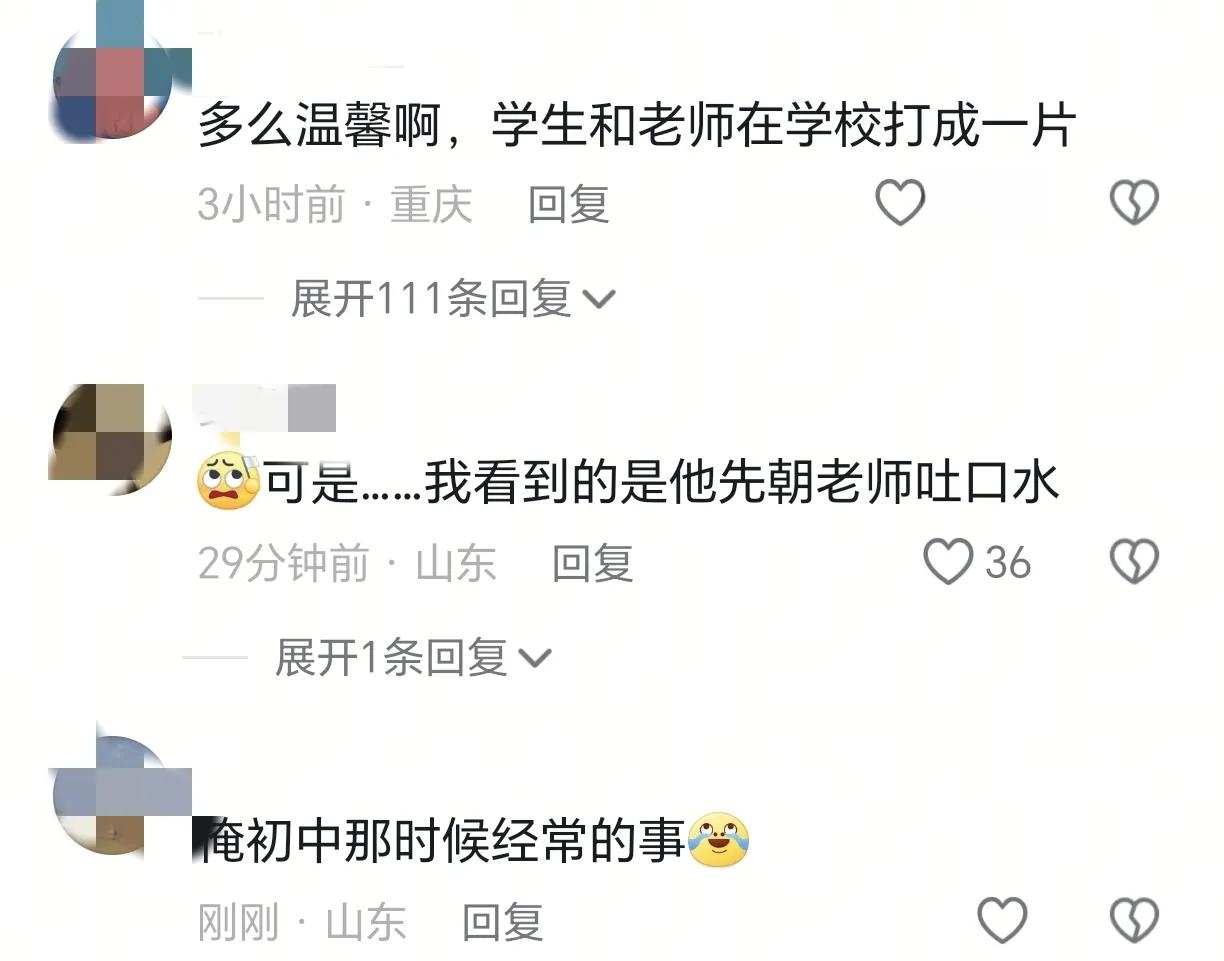The width and height of the screenshot is (1224, 961).
Task: Tap the crying-laughing emoji after 经常的事
Action: point(719,840)
